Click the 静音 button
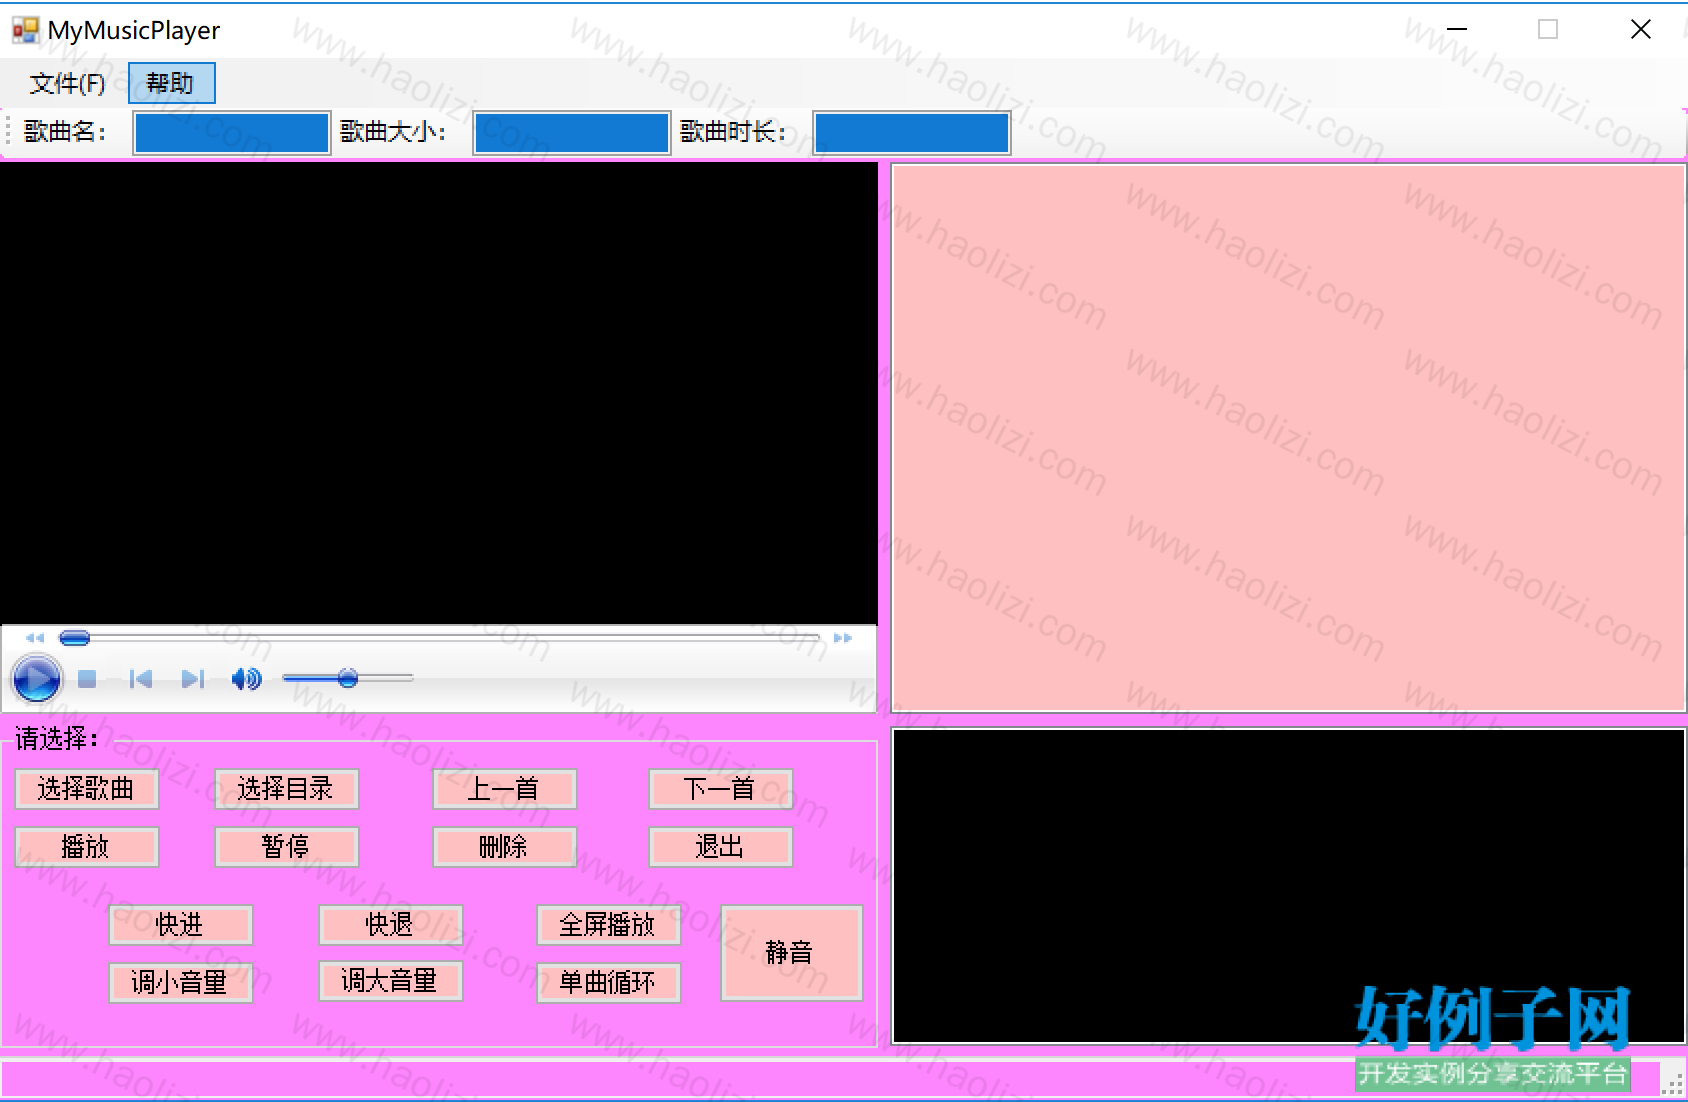Image resolution: width=1688 pixels, height=1102 pixels. click(x=792, y=953)
